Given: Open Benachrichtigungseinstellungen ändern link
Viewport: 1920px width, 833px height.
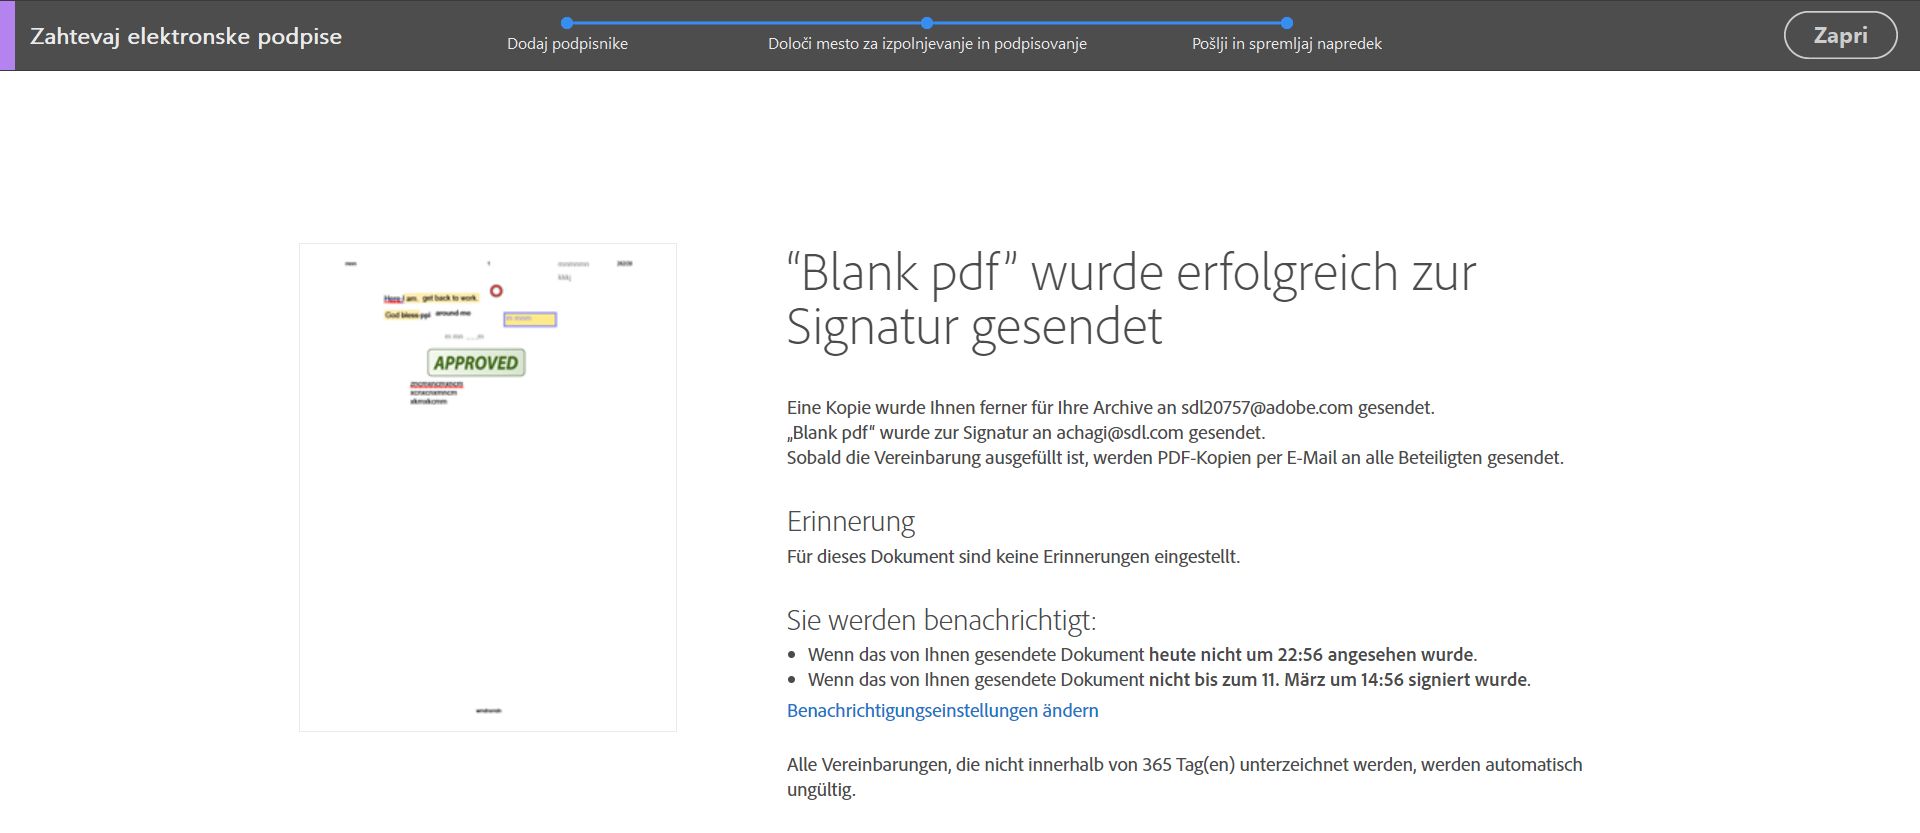Looking at the screenshot, I should [942, 710].
